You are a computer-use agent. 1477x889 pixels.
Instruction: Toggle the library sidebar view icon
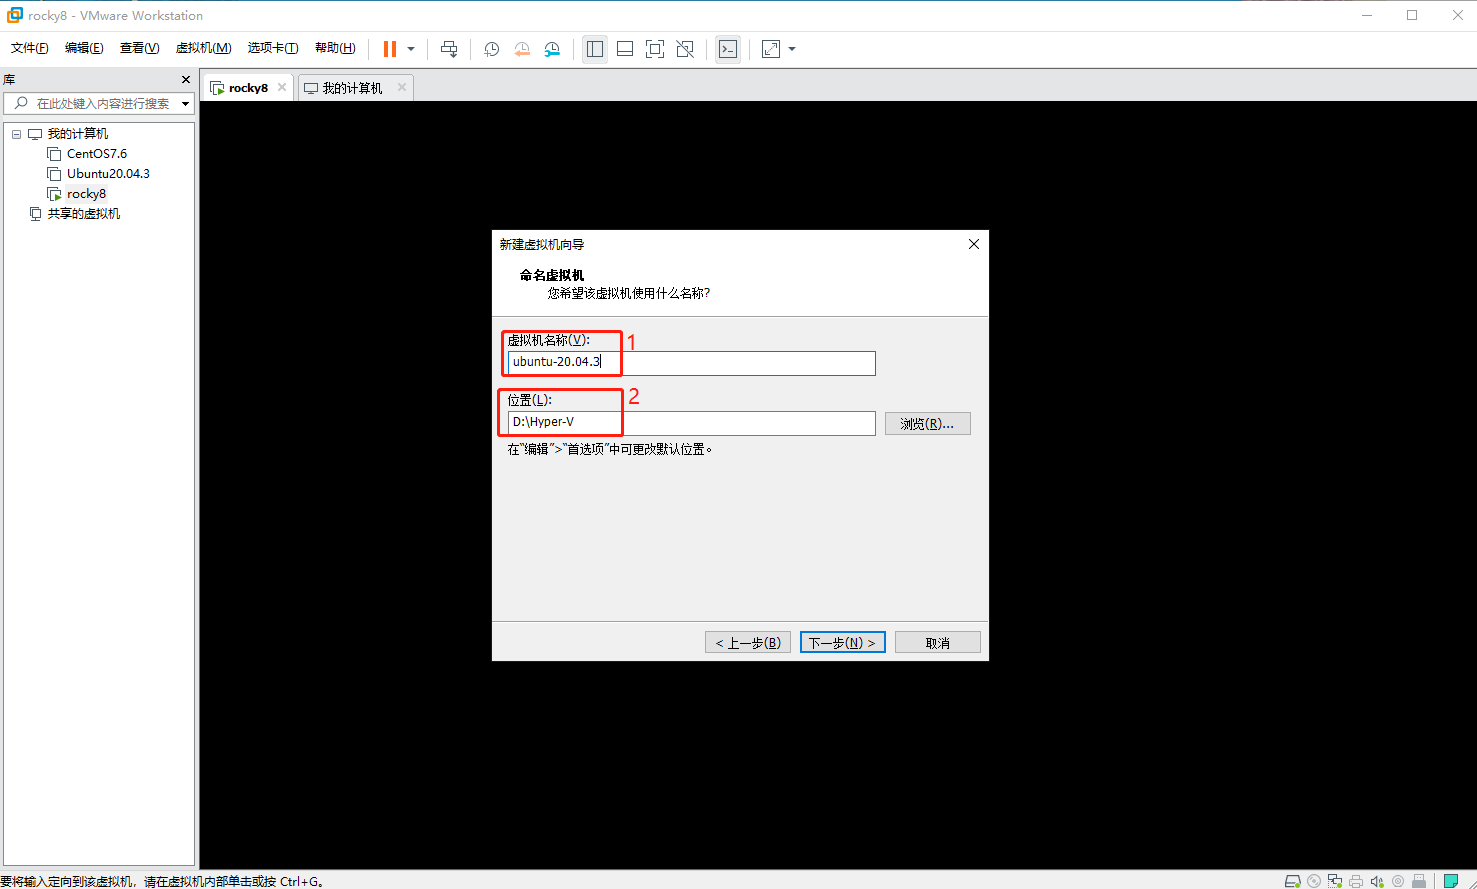click(x=595, y=49)
